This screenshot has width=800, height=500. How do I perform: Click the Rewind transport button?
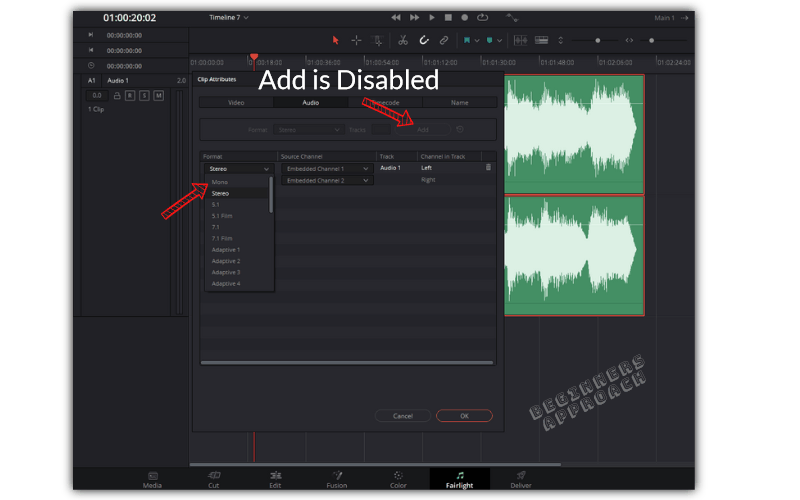pyautogui.click(x=396, y=17)
